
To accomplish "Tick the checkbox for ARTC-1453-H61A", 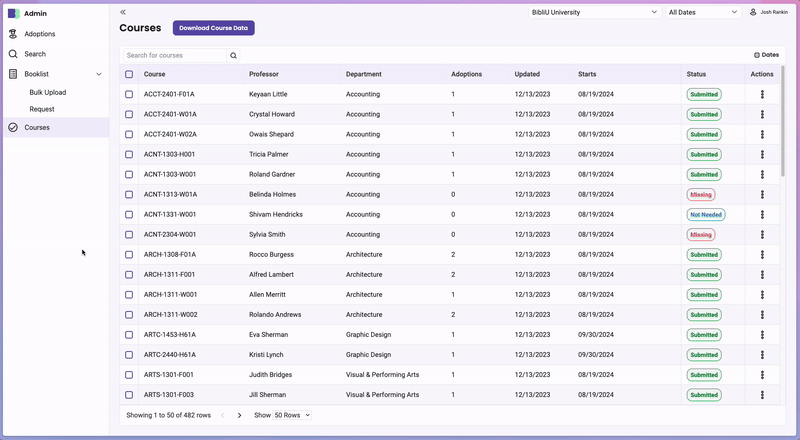I will 129,335.
